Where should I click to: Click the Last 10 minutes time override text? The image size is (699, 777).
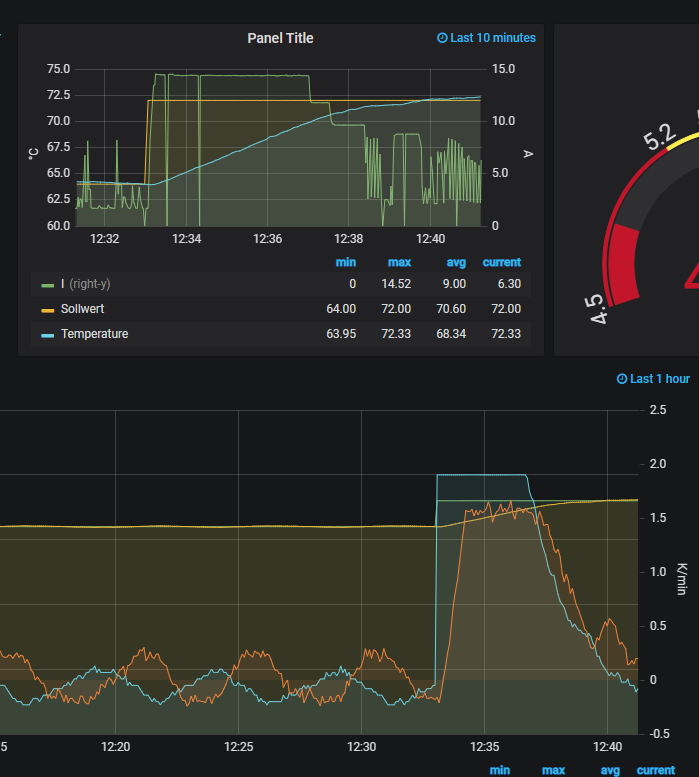(493, 38)
